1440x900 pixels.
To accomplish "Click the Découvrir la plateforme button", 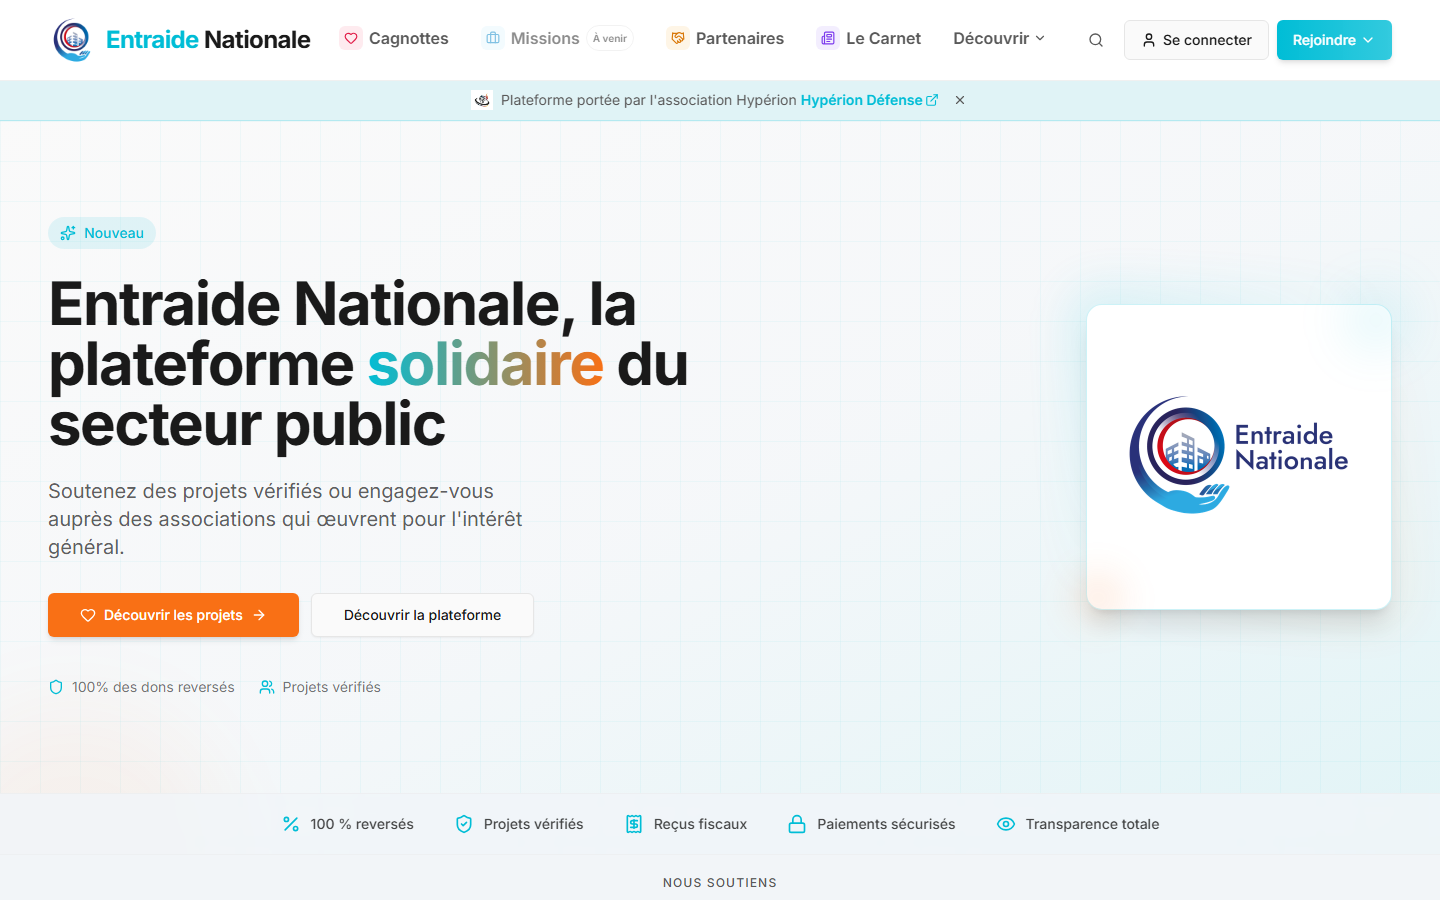I will tap(422, 615).
